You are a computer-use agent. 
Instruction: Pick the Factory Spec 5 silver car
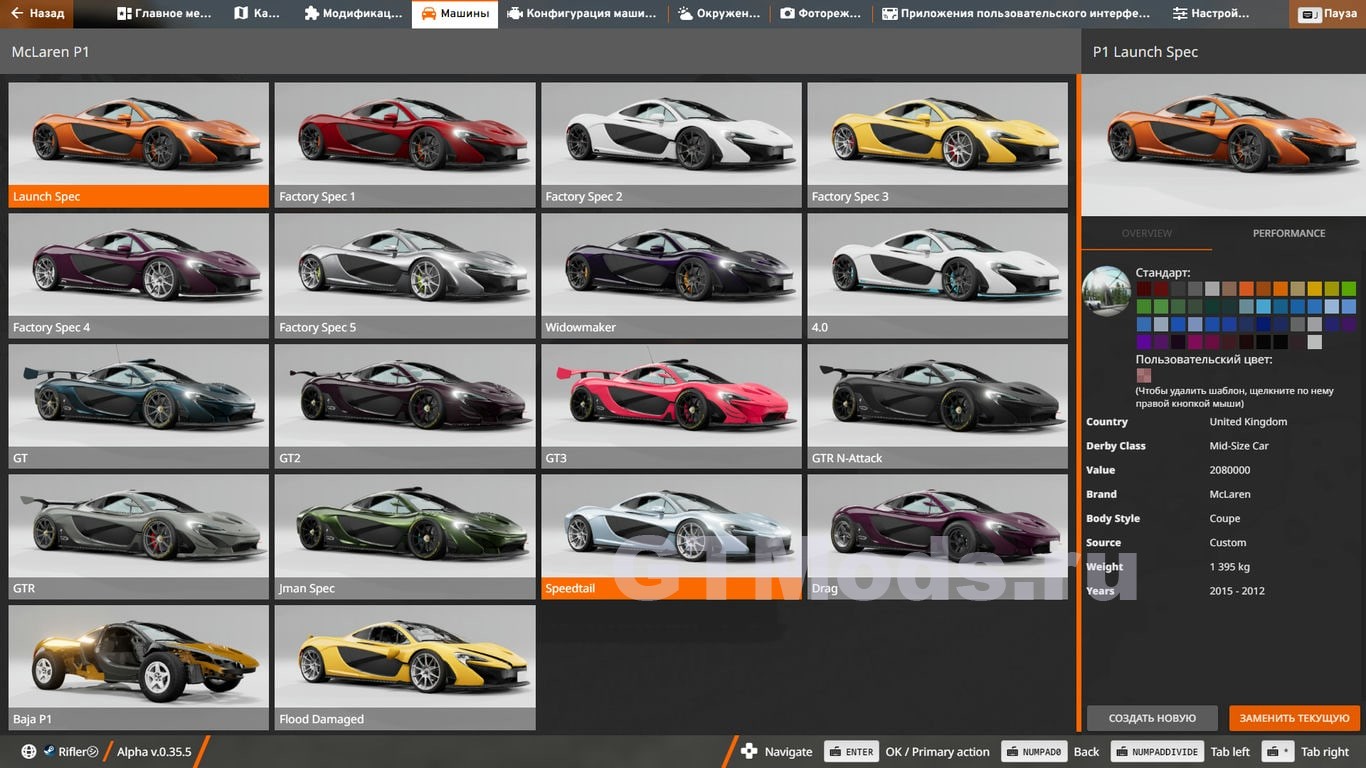pos(405,275)
